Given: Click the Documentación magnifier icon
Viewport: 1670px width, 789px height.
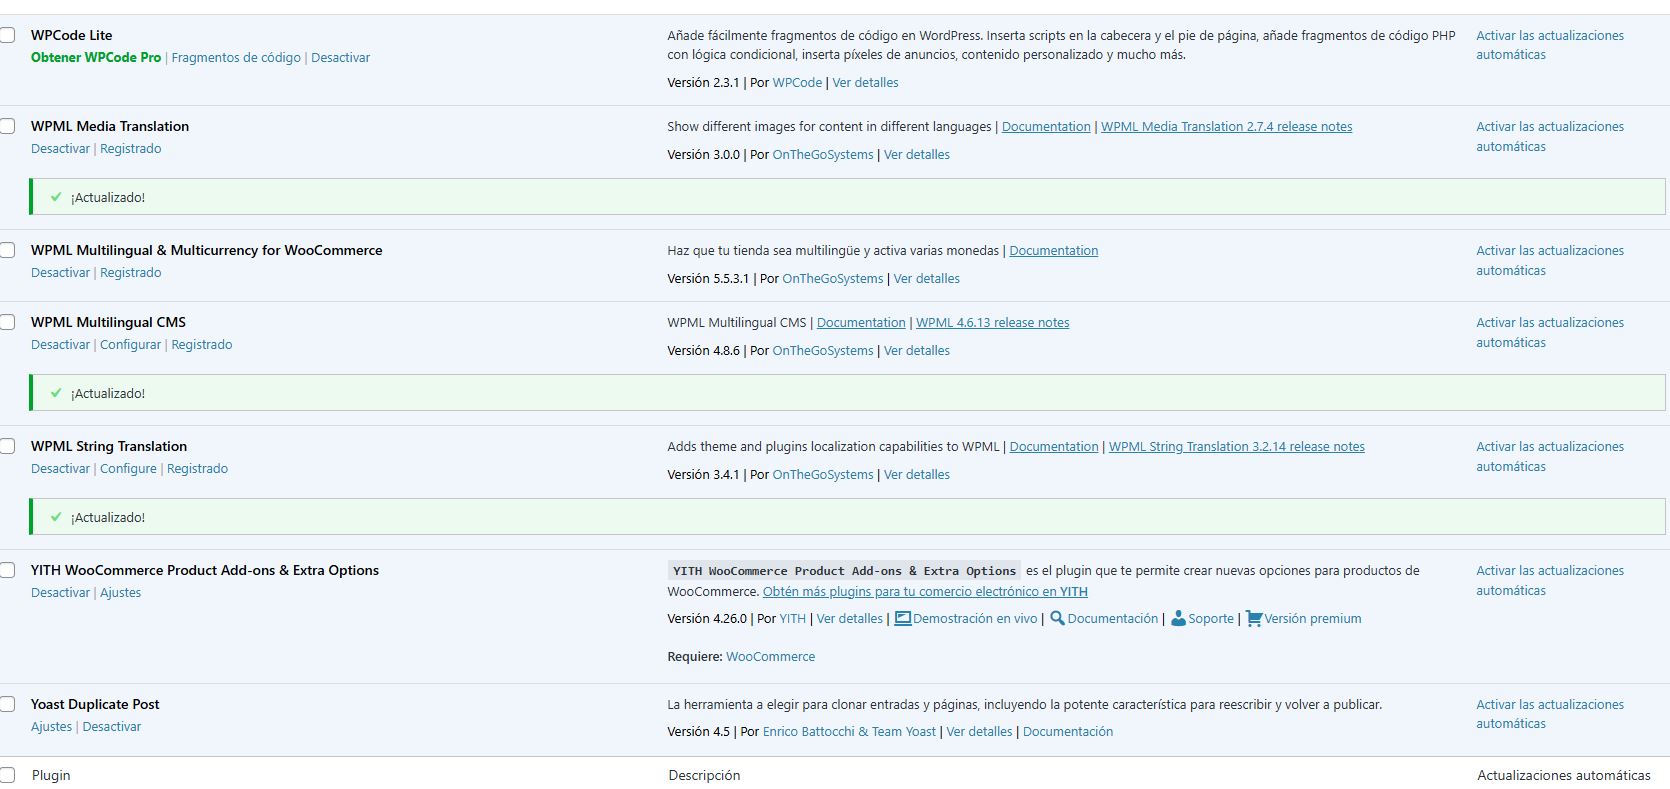Looking at the screenshot, I should (x=1057, y=619).
